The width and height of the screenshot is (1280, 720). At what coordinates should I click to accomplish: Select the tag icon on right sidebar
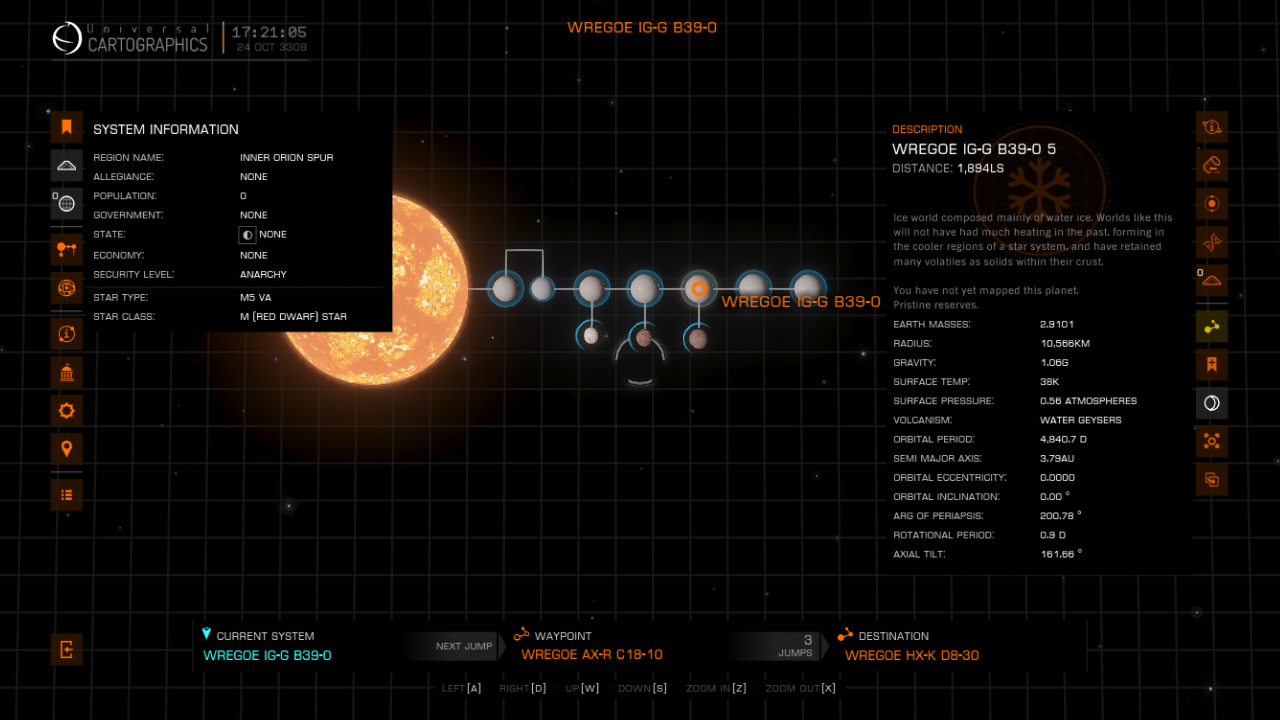coord(1212,165)
